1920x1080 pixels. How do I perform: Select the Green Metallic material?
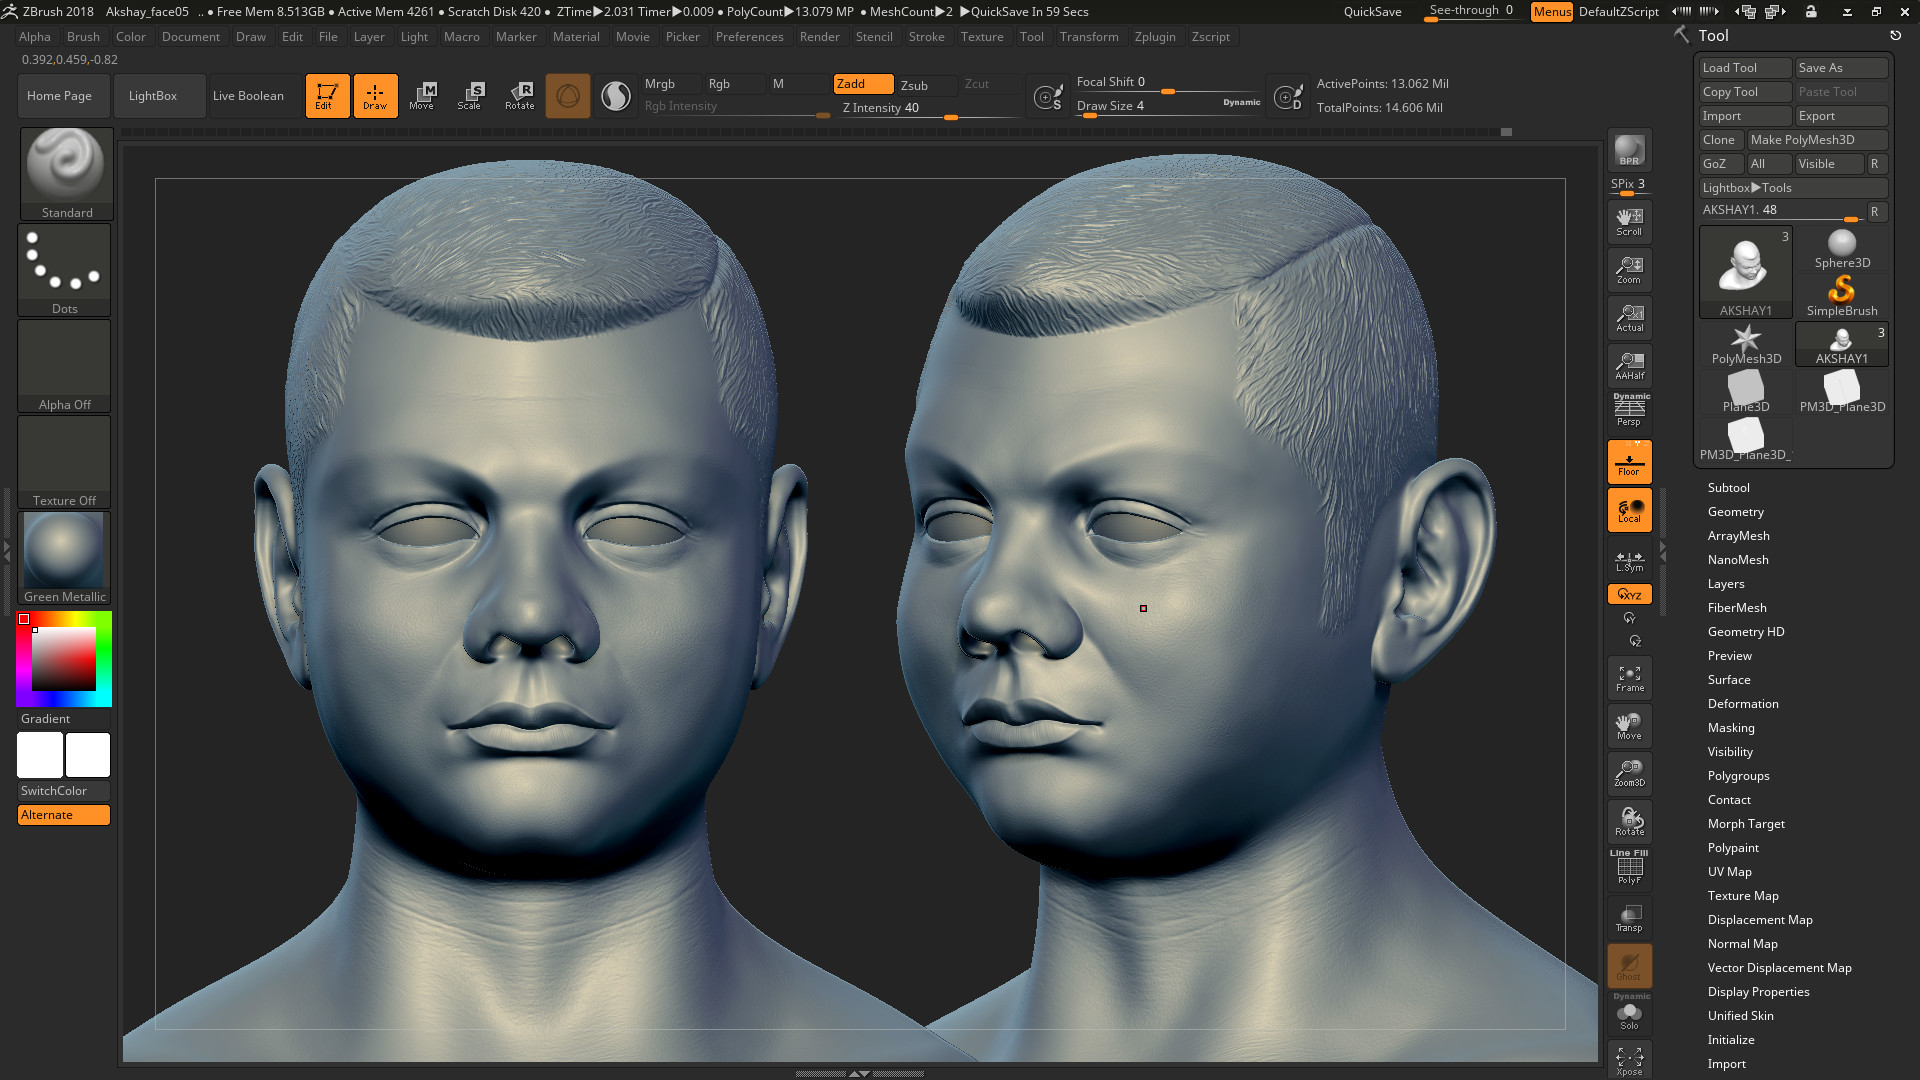point(63,550)
